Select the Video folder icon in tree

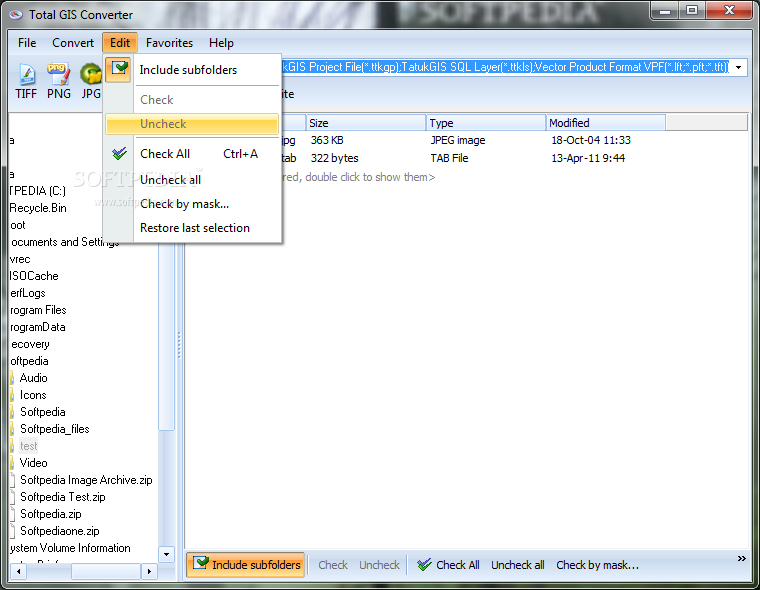pyautogui.click(x=12, y=463)
